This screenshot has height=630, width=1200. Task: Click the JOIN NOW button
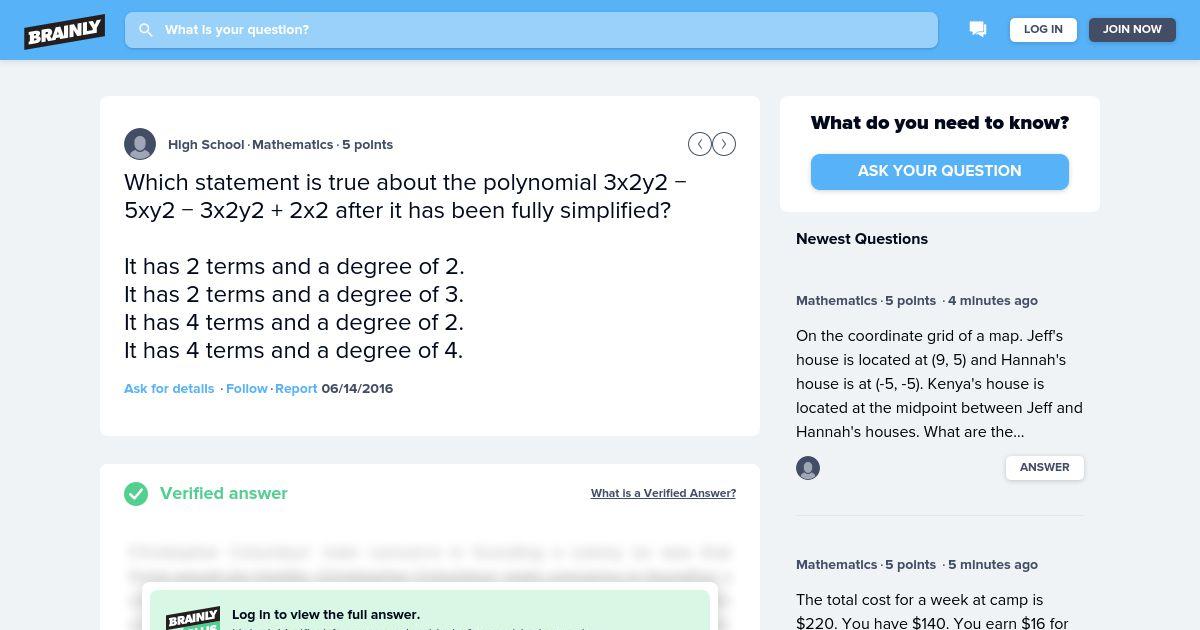[1132, 30]
